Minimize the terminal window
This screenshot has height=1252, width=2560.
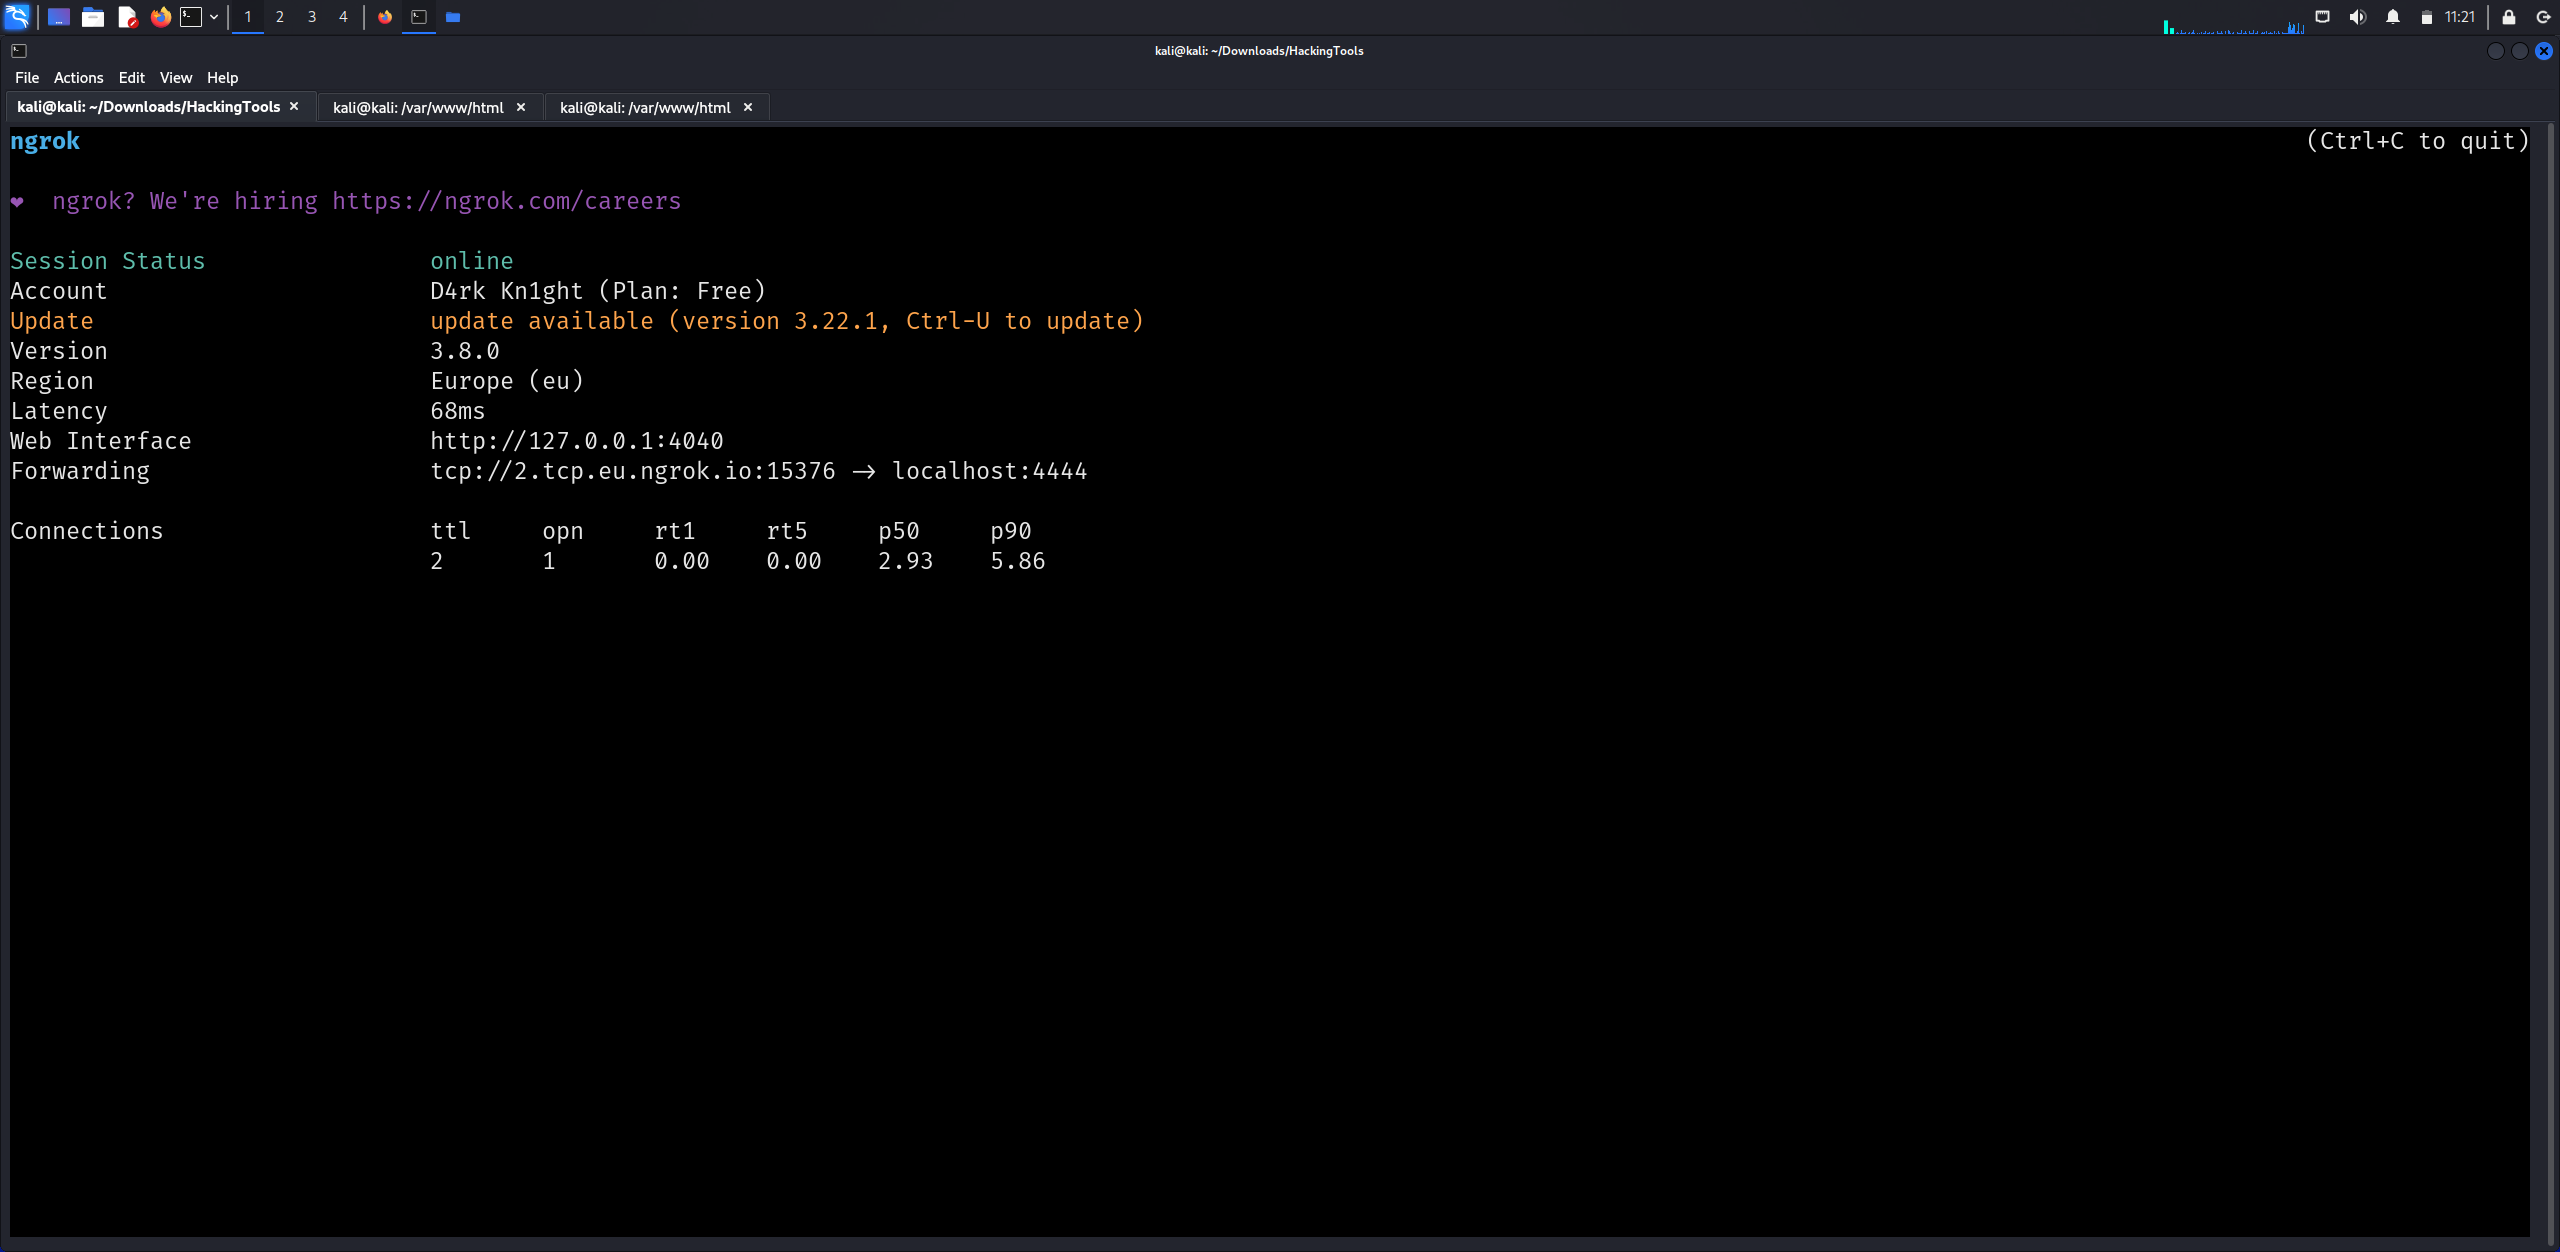click(2495, 51)
